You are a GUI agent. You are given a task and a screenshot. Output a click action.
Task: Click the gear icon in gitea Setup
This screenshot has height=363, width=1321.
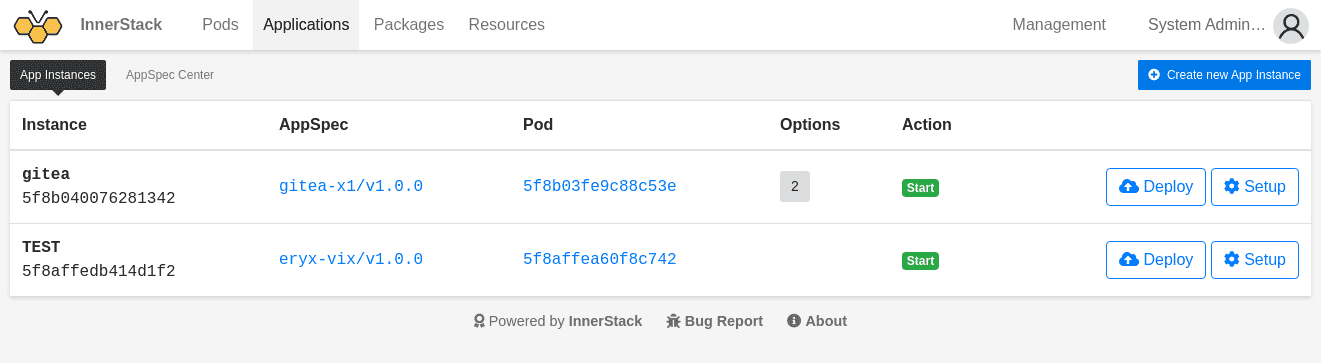1232,187
